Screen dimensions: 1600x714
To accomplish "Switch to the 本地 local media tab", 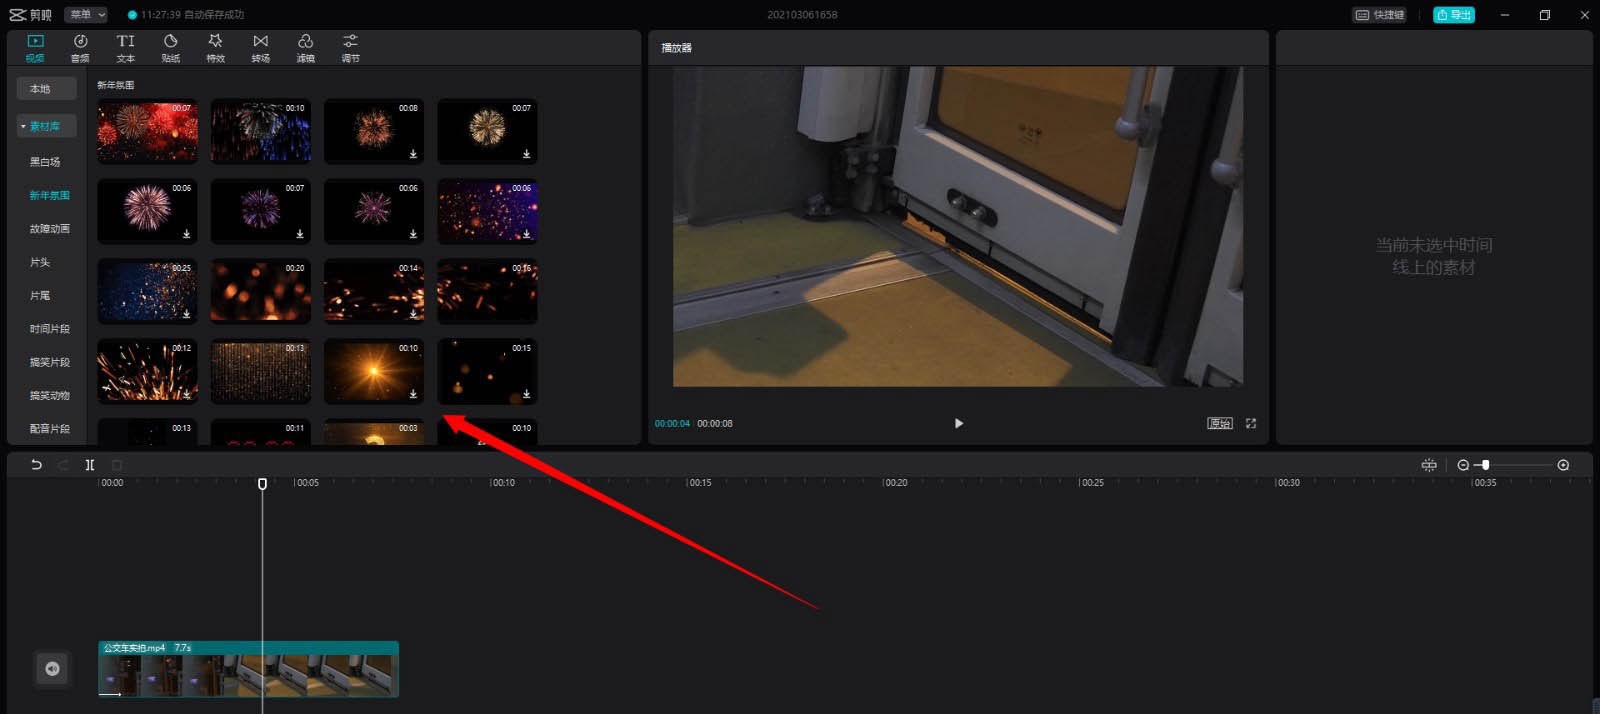I will pos(46,89).
